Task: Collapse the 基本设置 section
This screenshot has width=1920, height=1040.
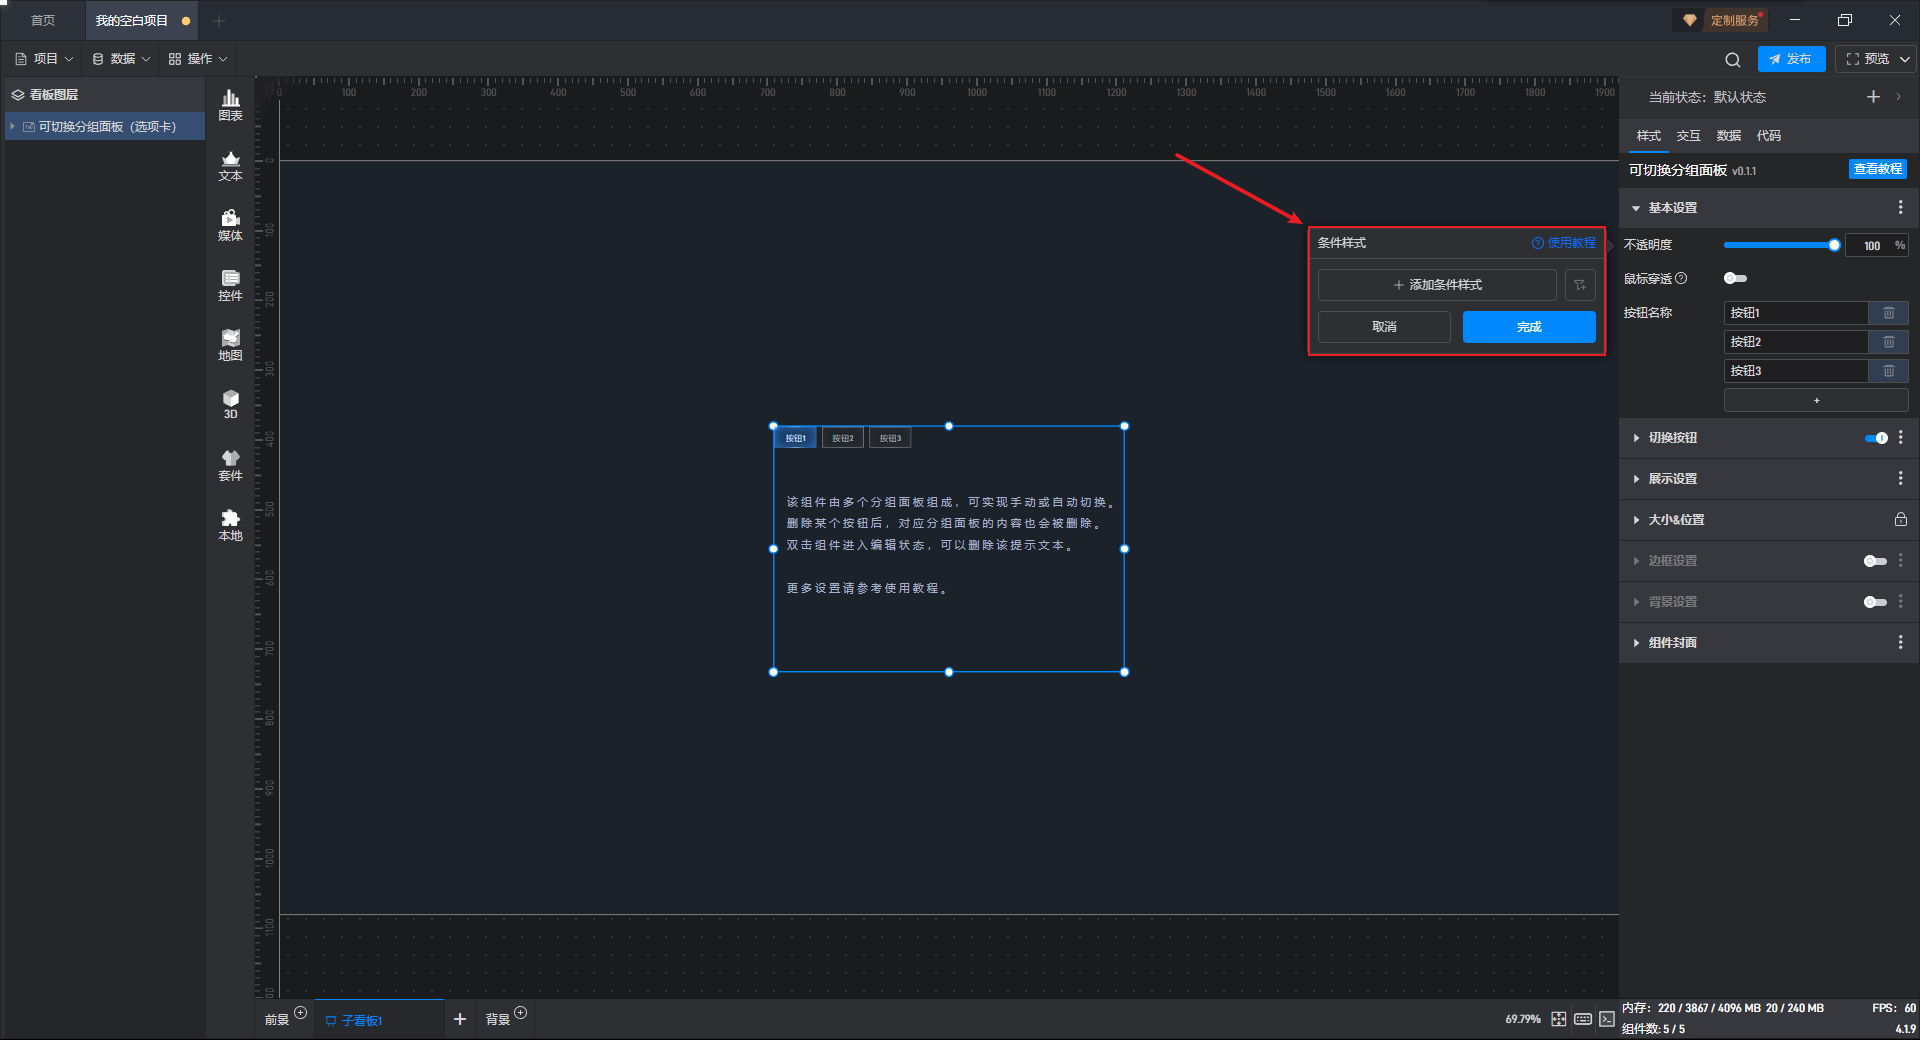Action: tap(1636, 208)
